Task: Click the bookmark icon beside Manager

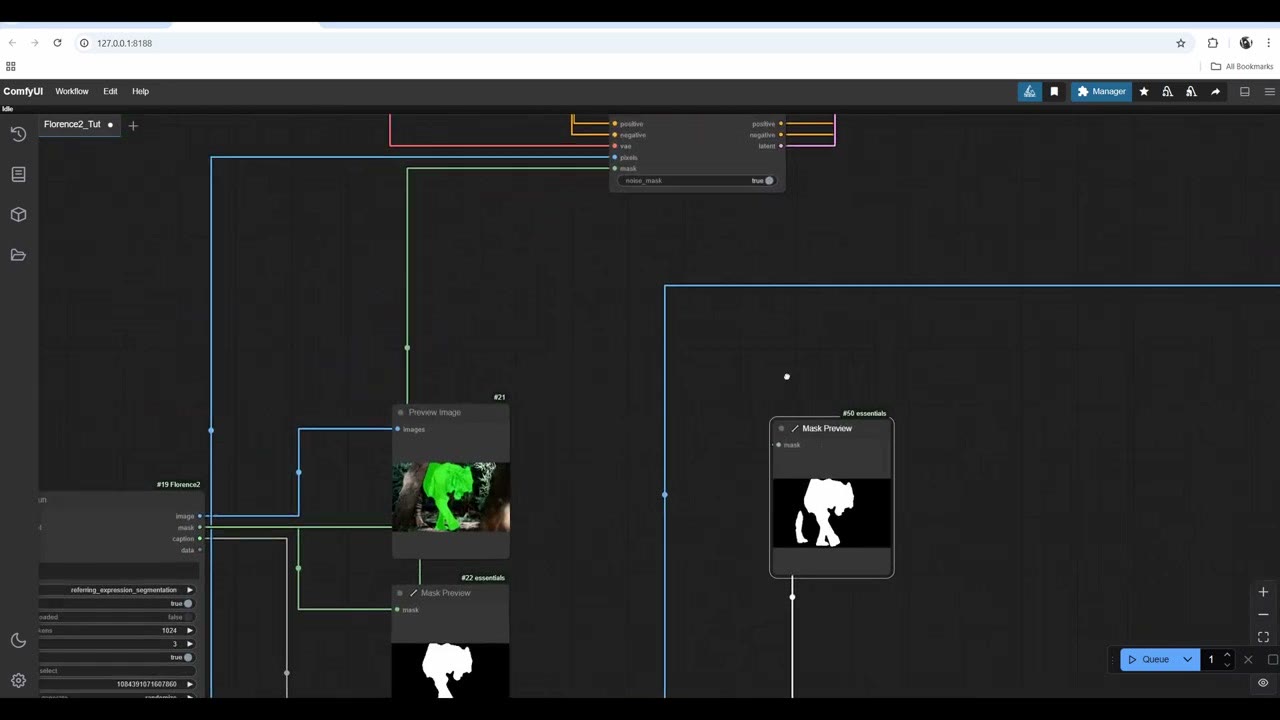Action: (x=1054, y=91)
